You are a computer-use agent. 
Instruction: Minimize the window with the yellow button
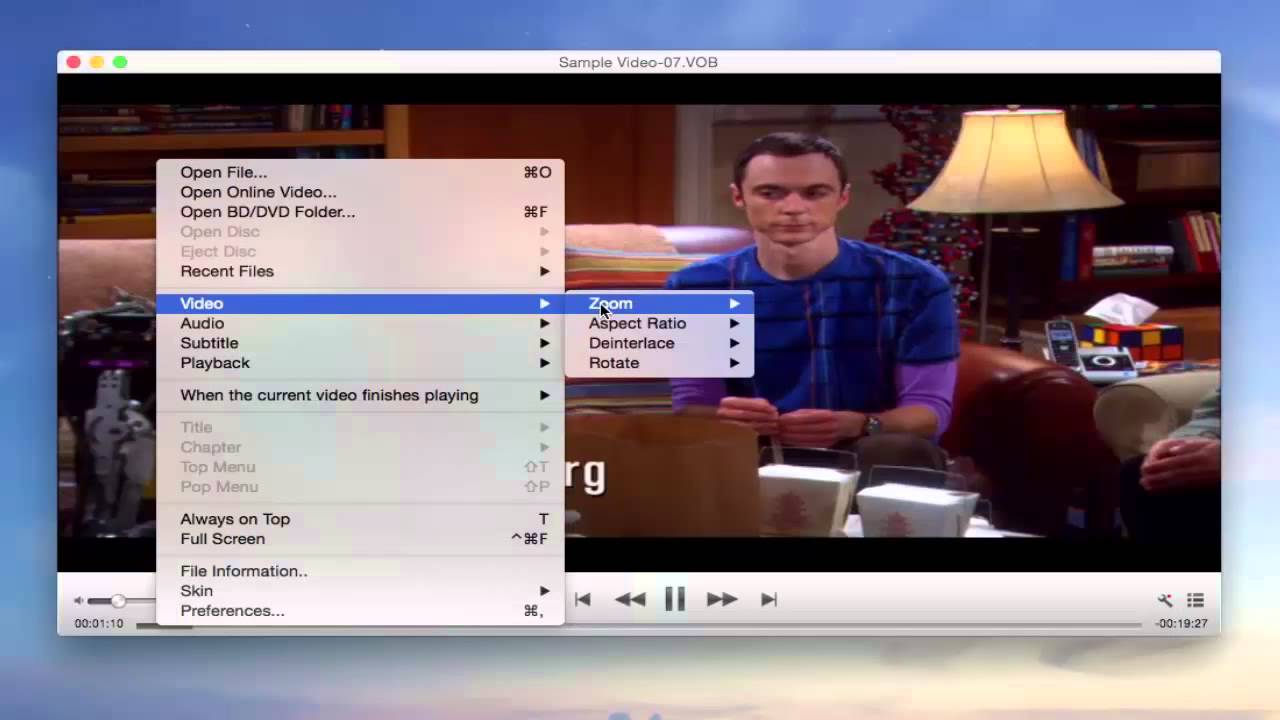(x=97, y=62)
